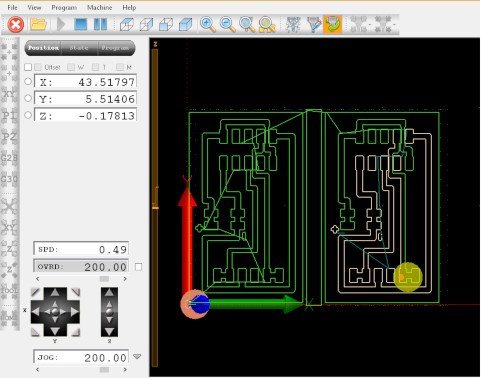Open the Help menu

(129, 7)
